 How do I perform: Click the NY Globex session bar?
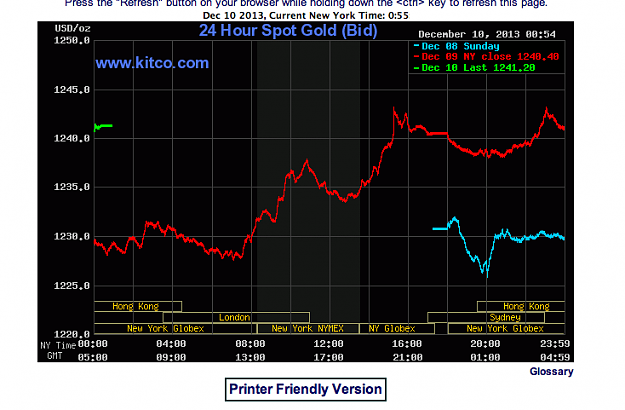point(397,329)
